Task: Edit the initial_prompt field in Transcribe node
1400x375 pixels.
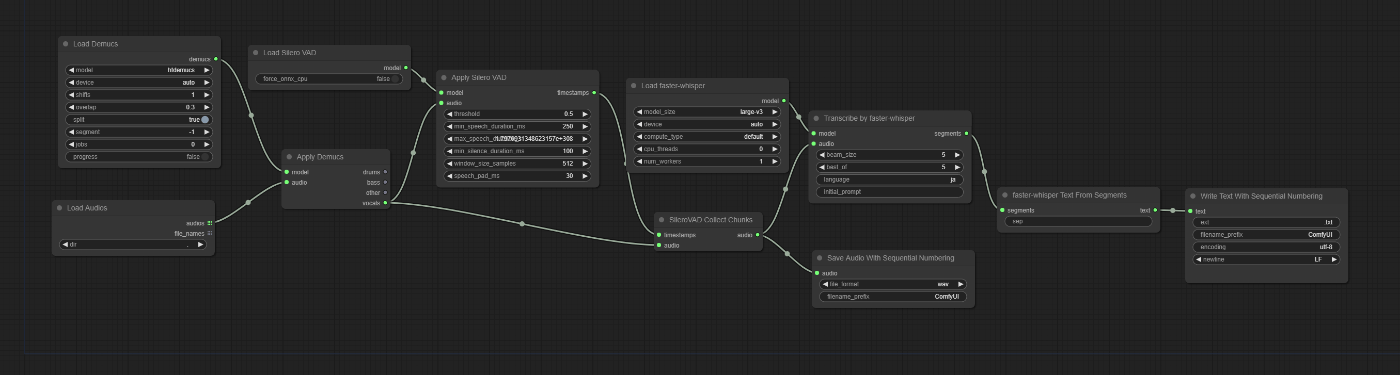Action: click(891, 191)
